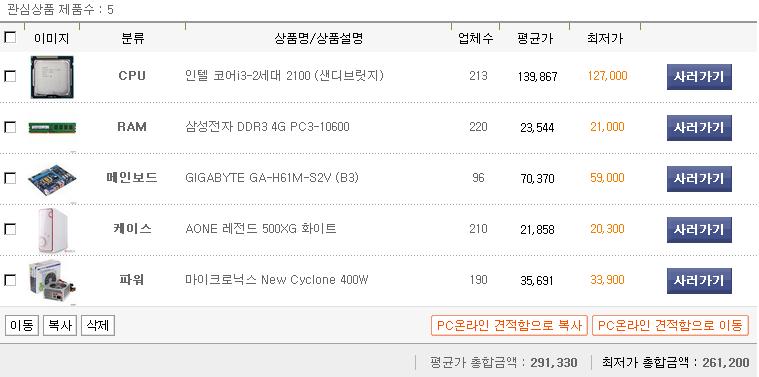Open the AONE white case product image
Viewport: 759px width, 377px height.
pyautogui.click(x=52, y=231)
